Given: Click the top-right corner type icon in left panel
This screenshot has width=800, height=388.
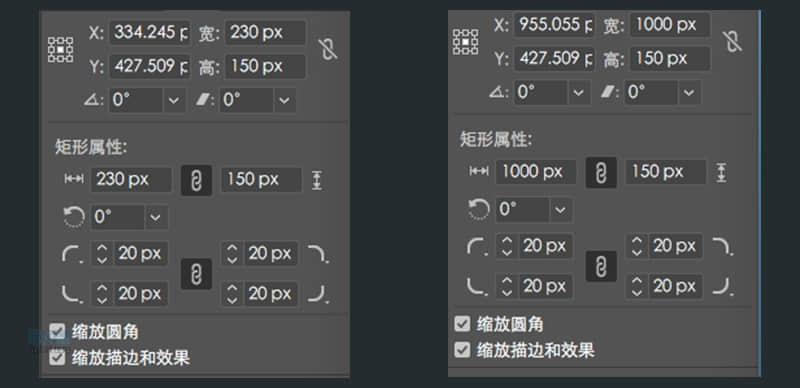Looking at the screenshot, I should [318, 254].
